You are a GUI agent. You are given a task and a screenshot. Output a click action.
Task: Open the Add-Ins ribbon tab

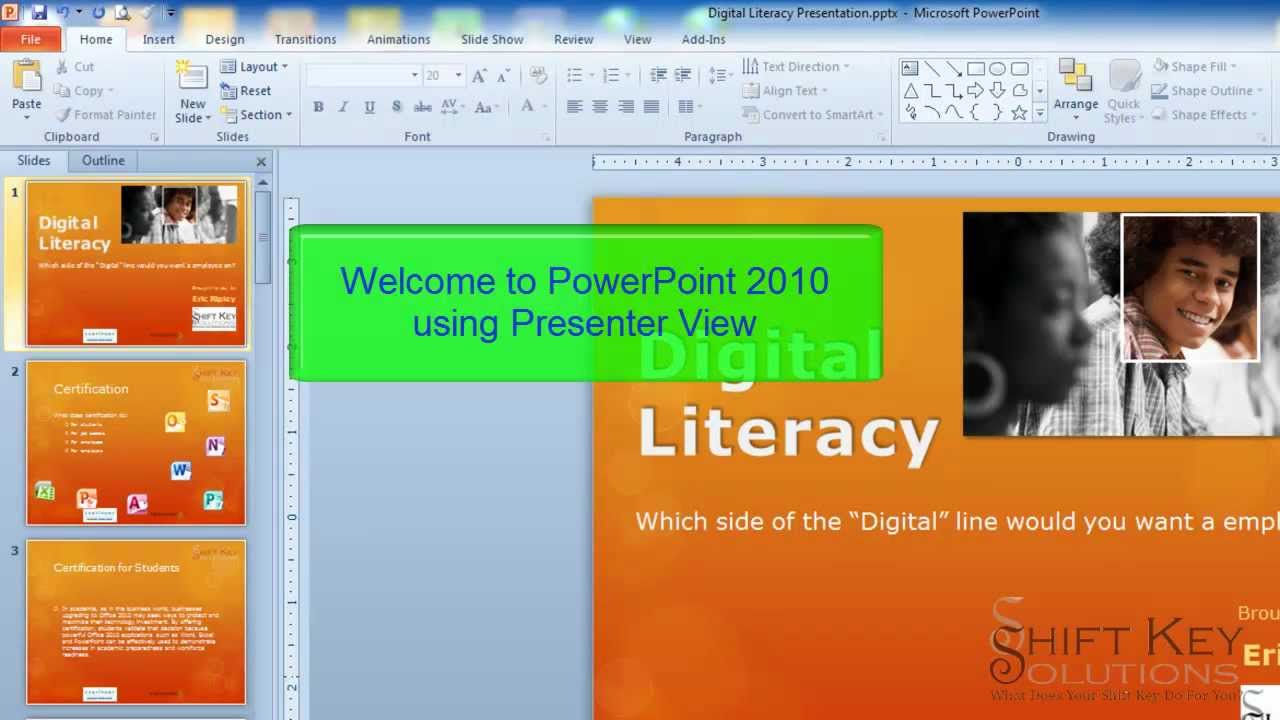click(x=703, y=39)
